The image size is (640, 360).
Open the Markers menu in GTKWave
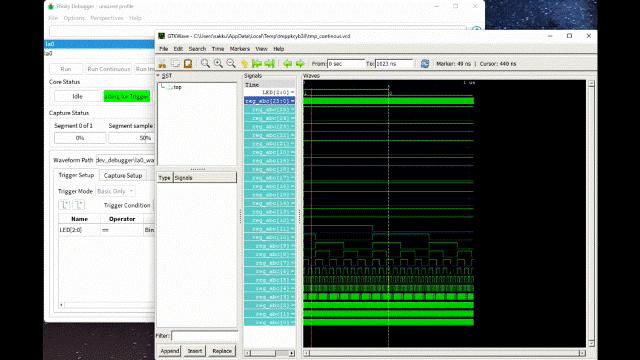point(240,49)
